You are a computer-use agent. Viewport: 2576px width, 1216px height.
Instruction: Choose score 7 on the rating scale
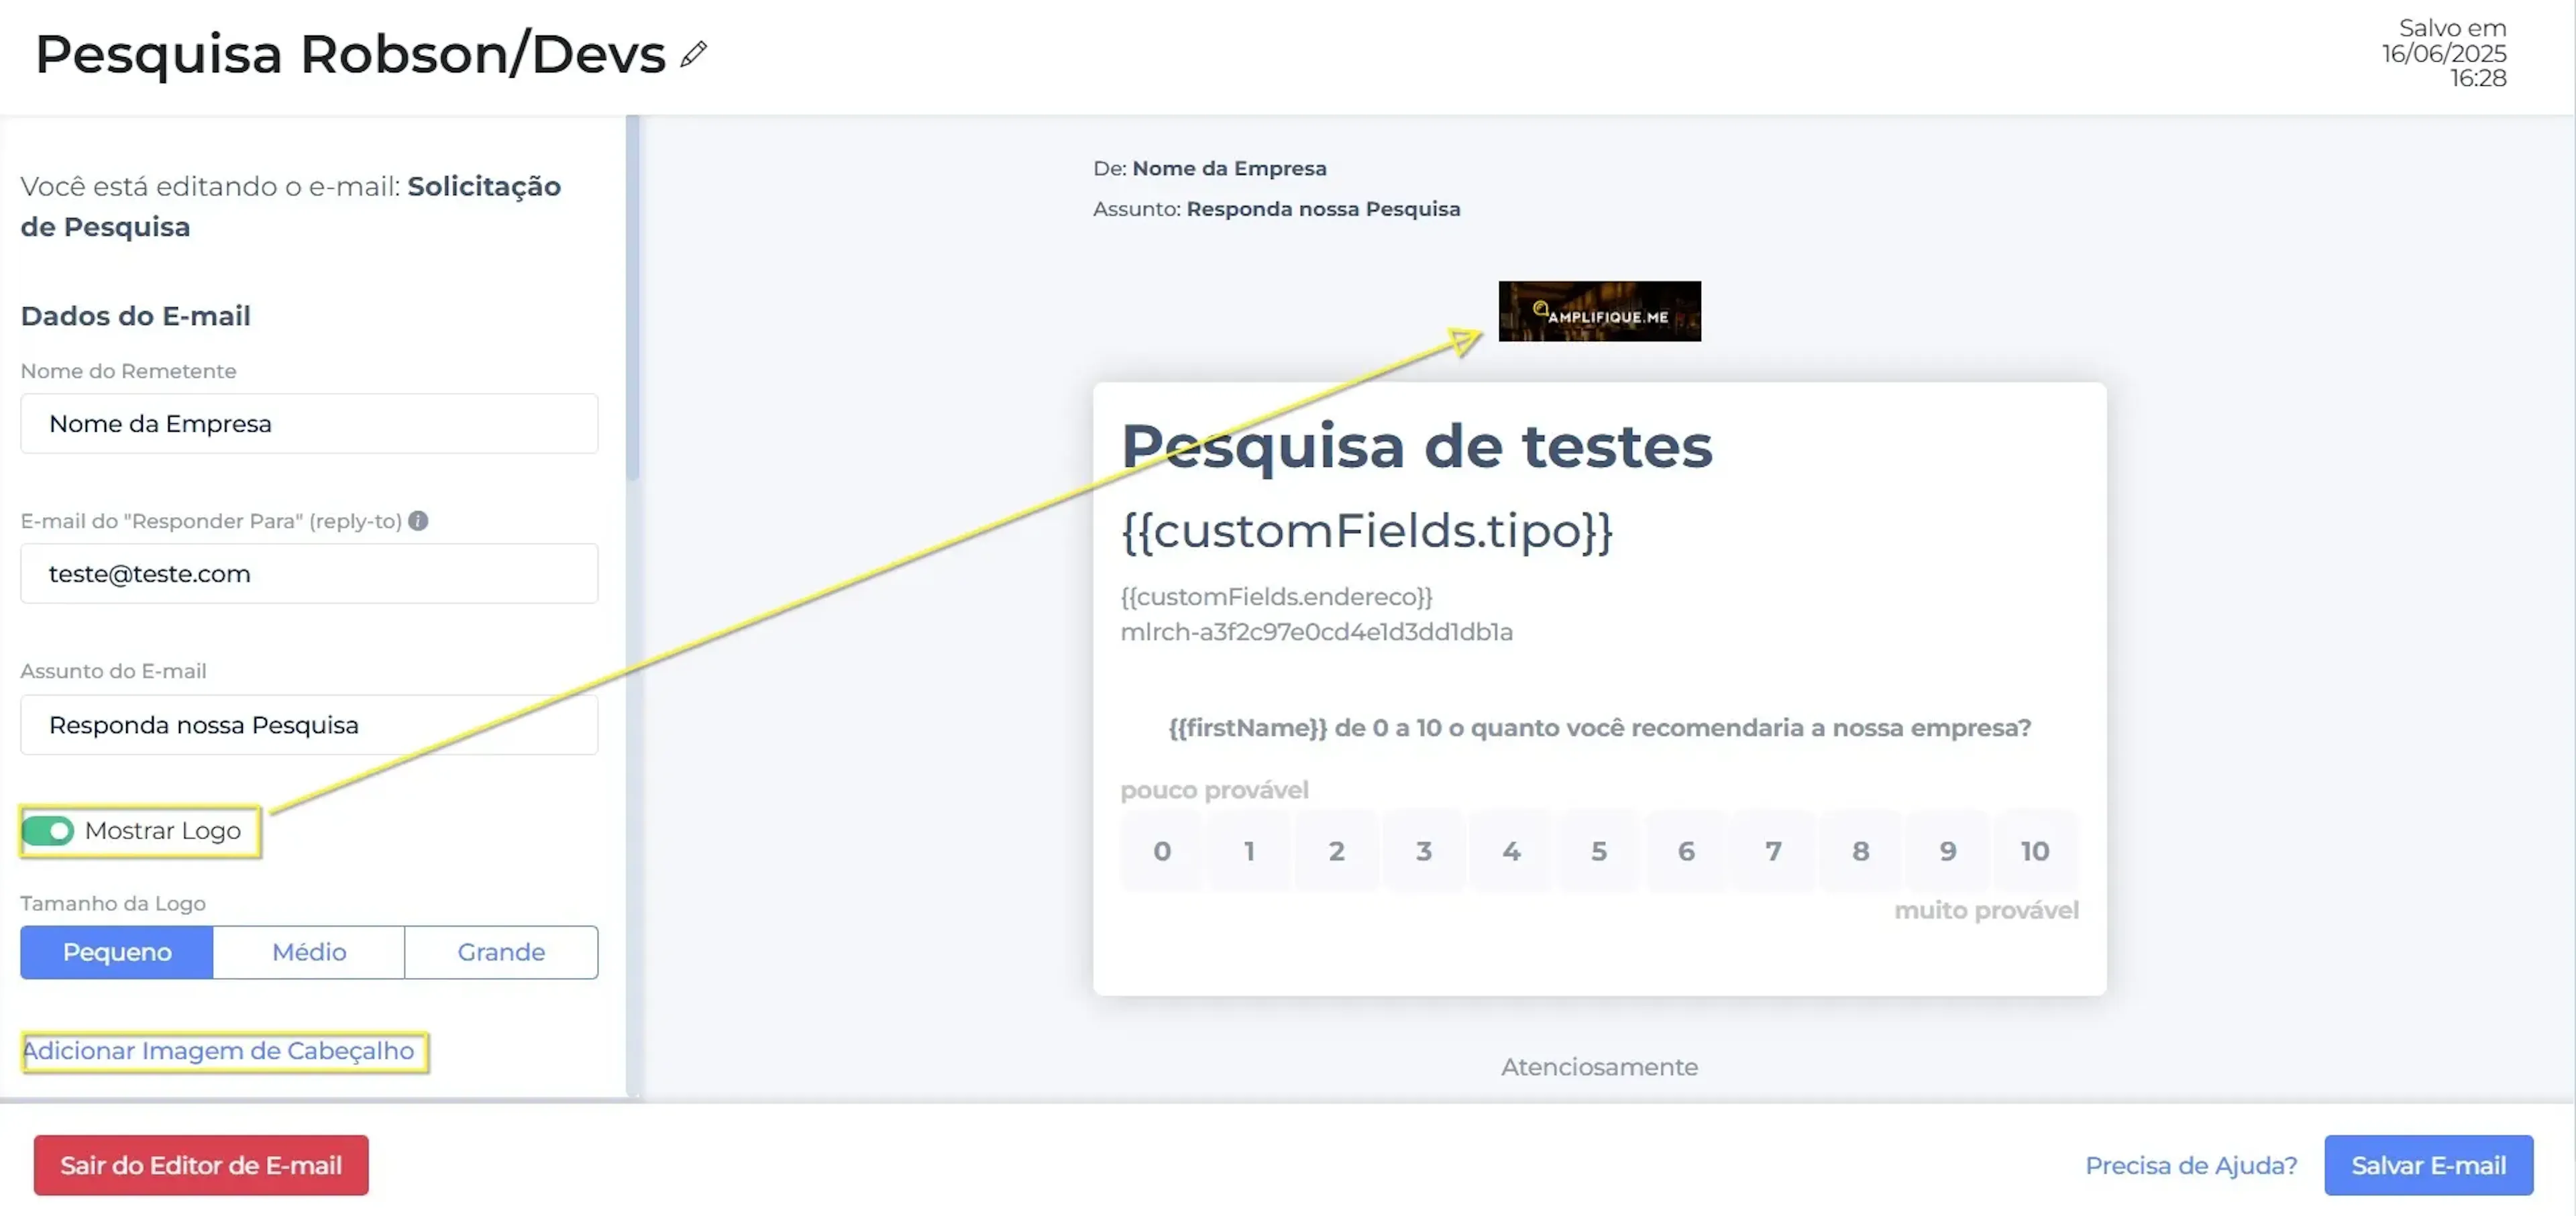point(1772,851)
